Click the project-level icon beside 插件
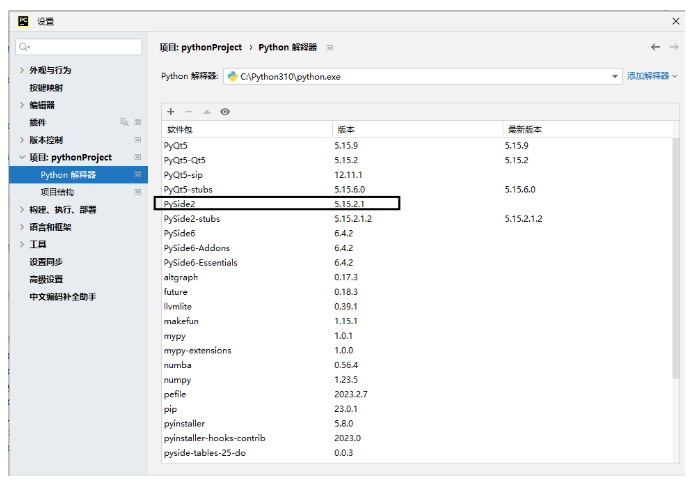 pos(138,122)
